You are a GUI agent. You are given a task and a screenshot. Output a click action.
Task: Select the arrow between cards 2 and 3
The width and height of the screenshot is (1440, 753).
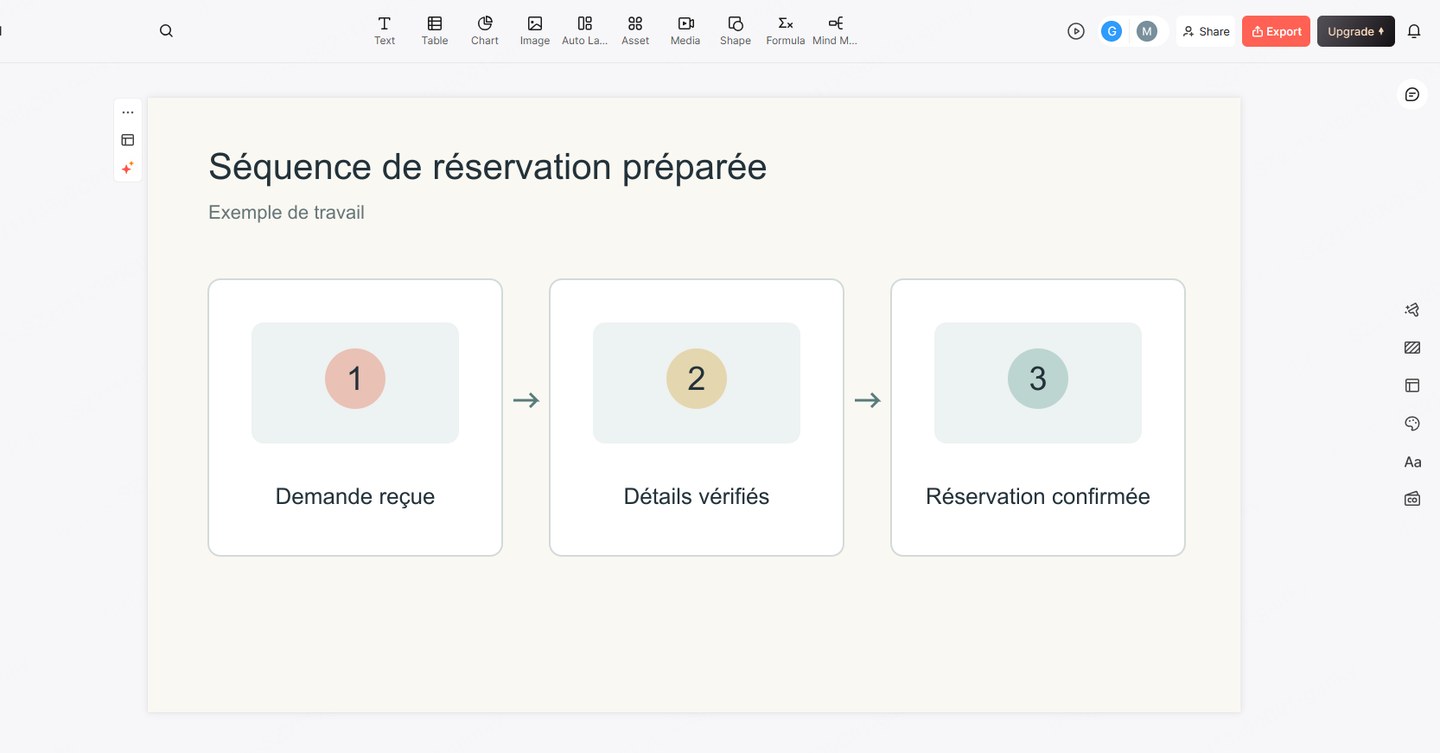(x=867, y=400)
